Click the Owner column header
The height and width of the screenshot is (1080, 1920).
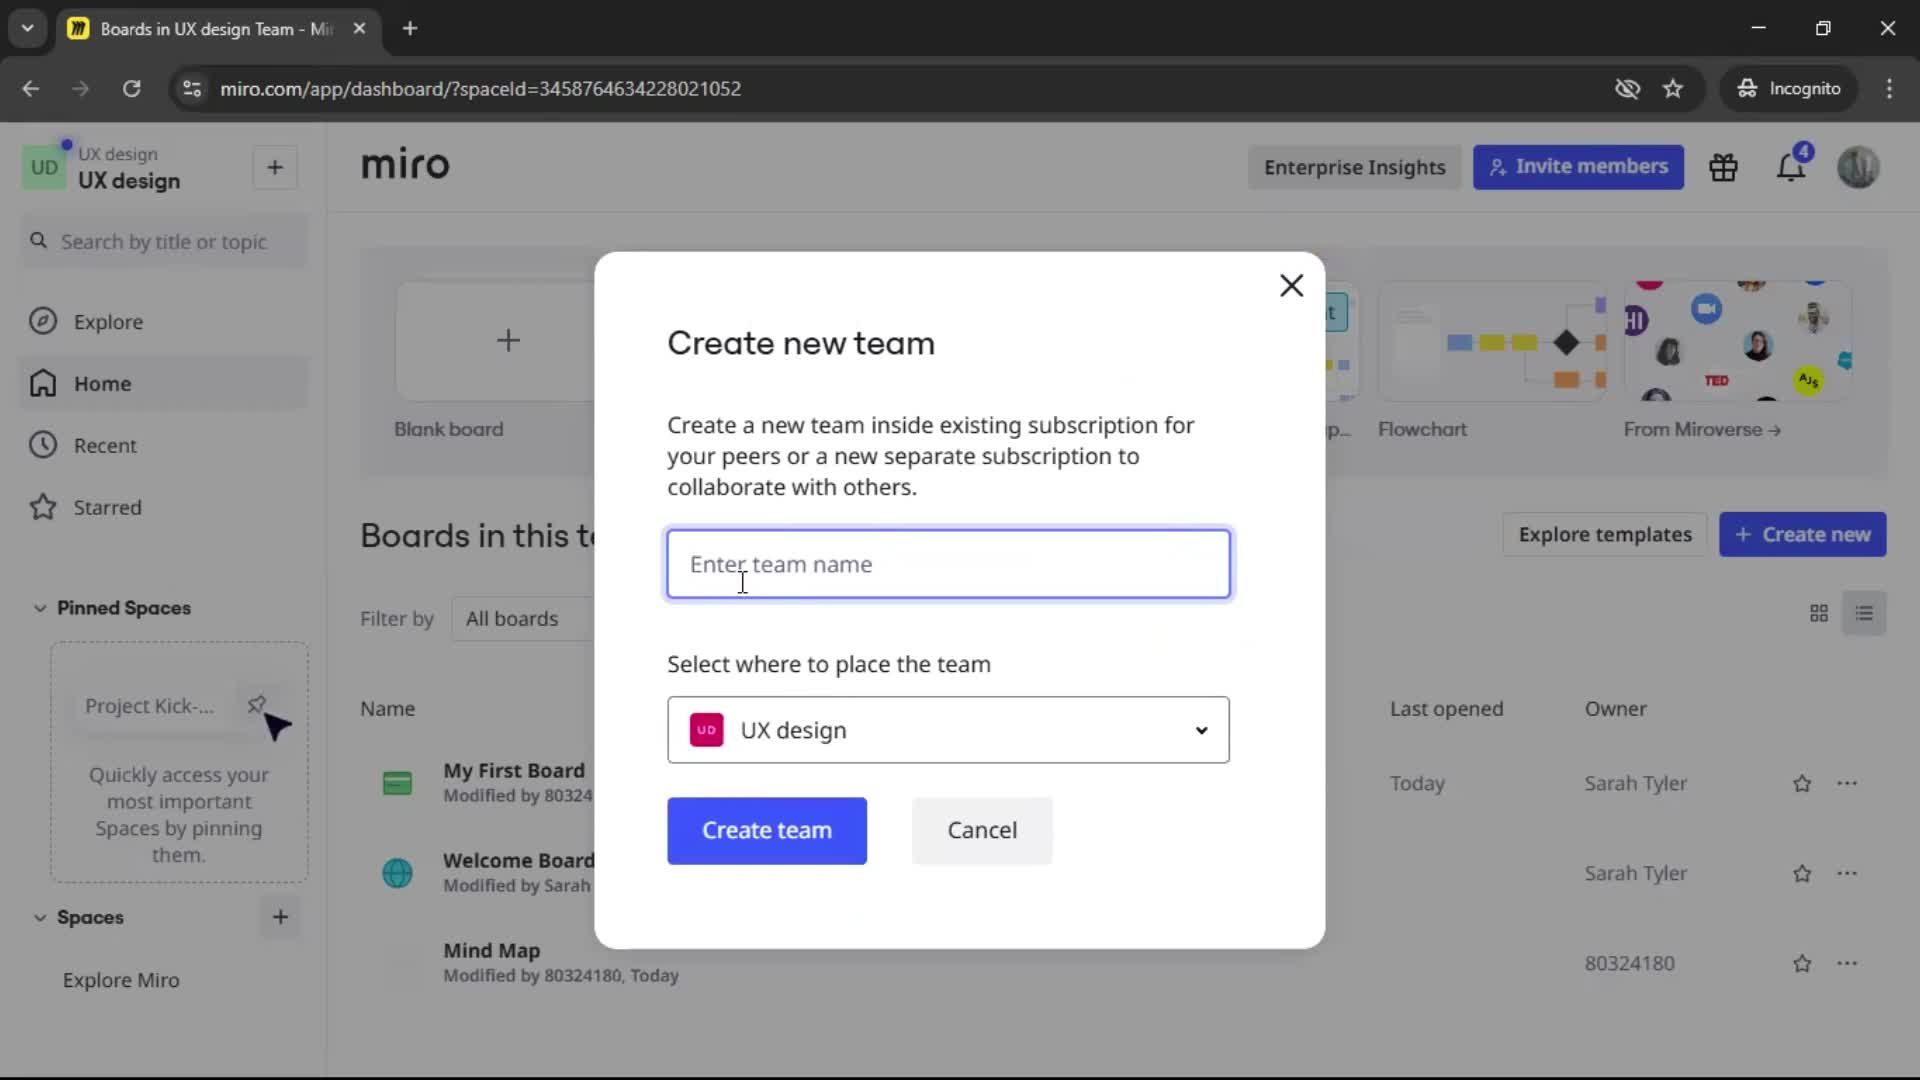coord(1615,709)
